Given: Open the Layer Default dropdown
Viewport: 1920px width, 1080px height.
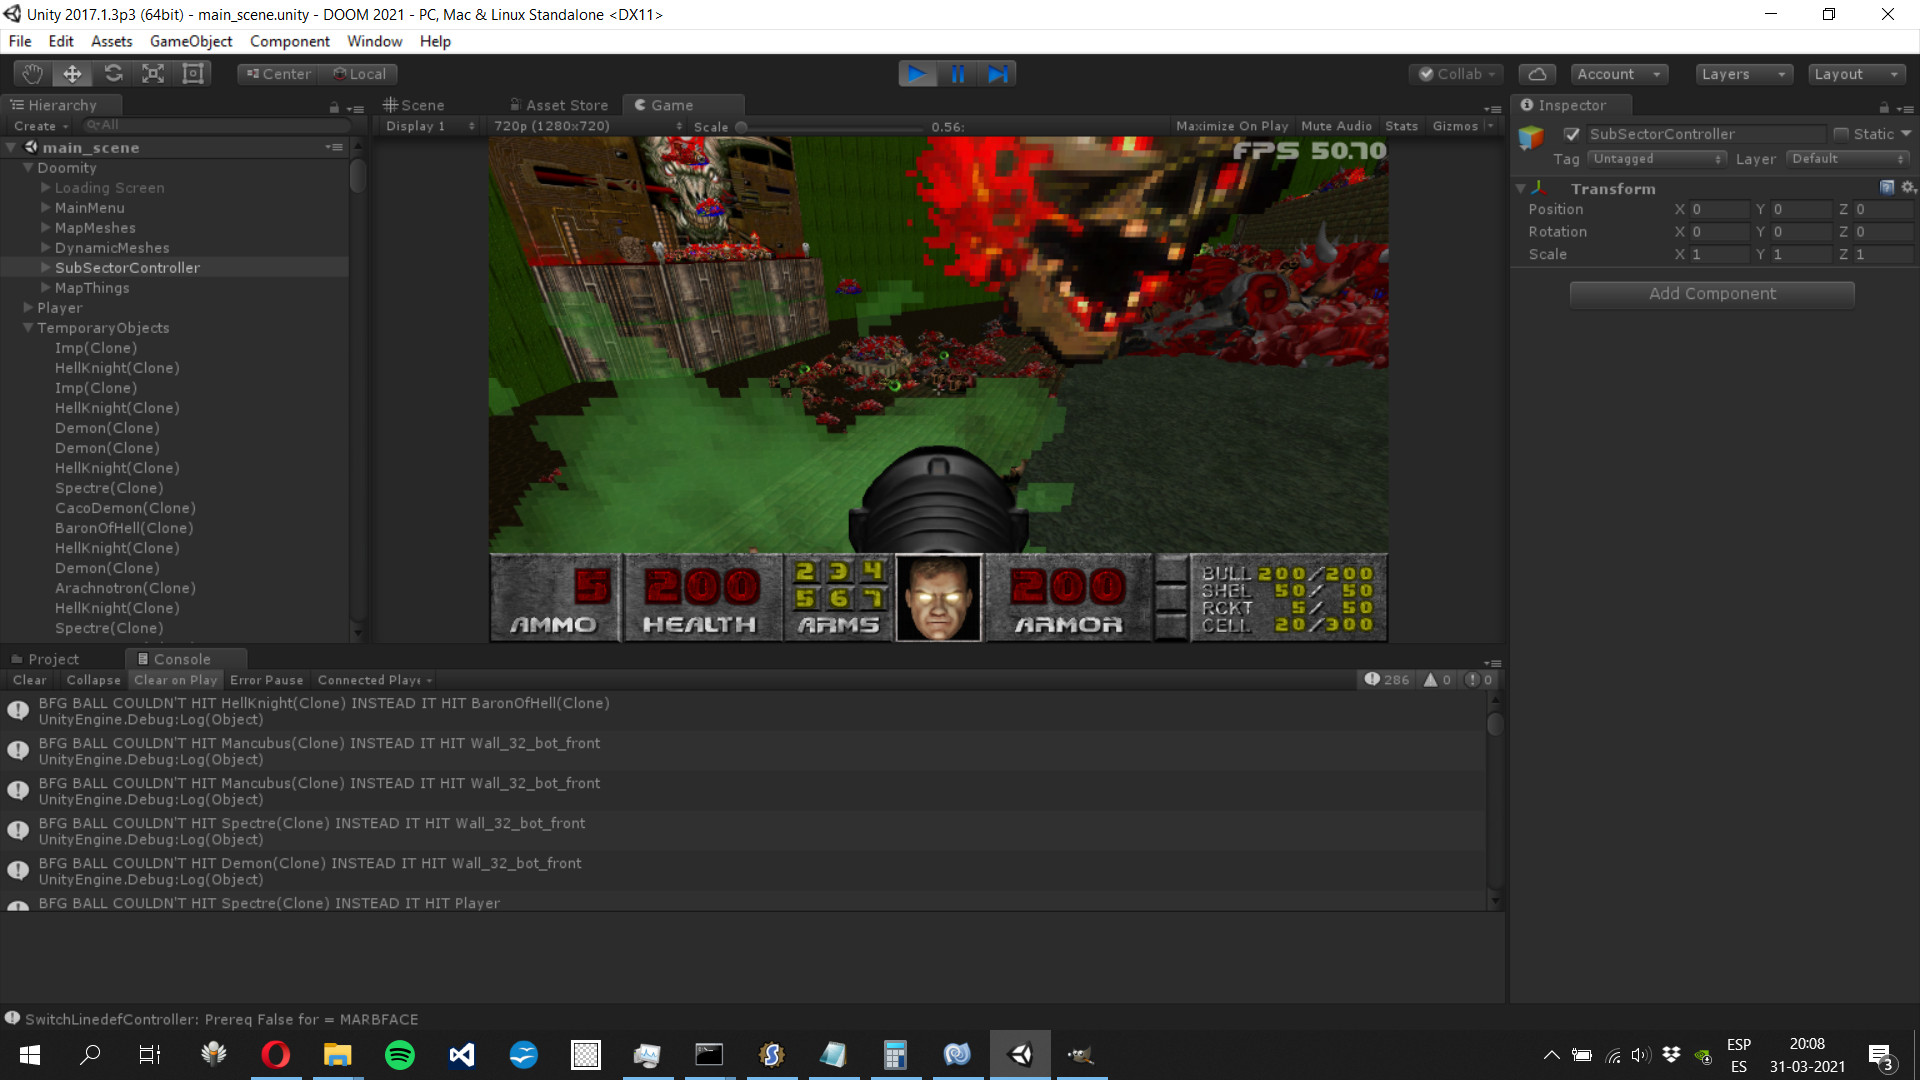Looking at the screenshot, I should pyautogui.click(x=1847, y=159).
